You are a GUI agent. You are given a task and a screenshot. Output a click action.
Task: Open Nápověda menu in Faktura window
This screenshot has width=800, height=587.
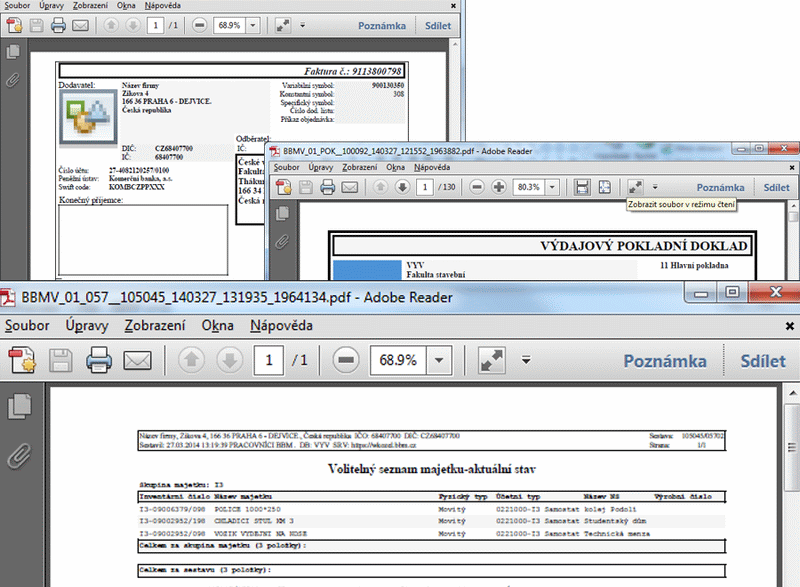click(x=162, y=6)
